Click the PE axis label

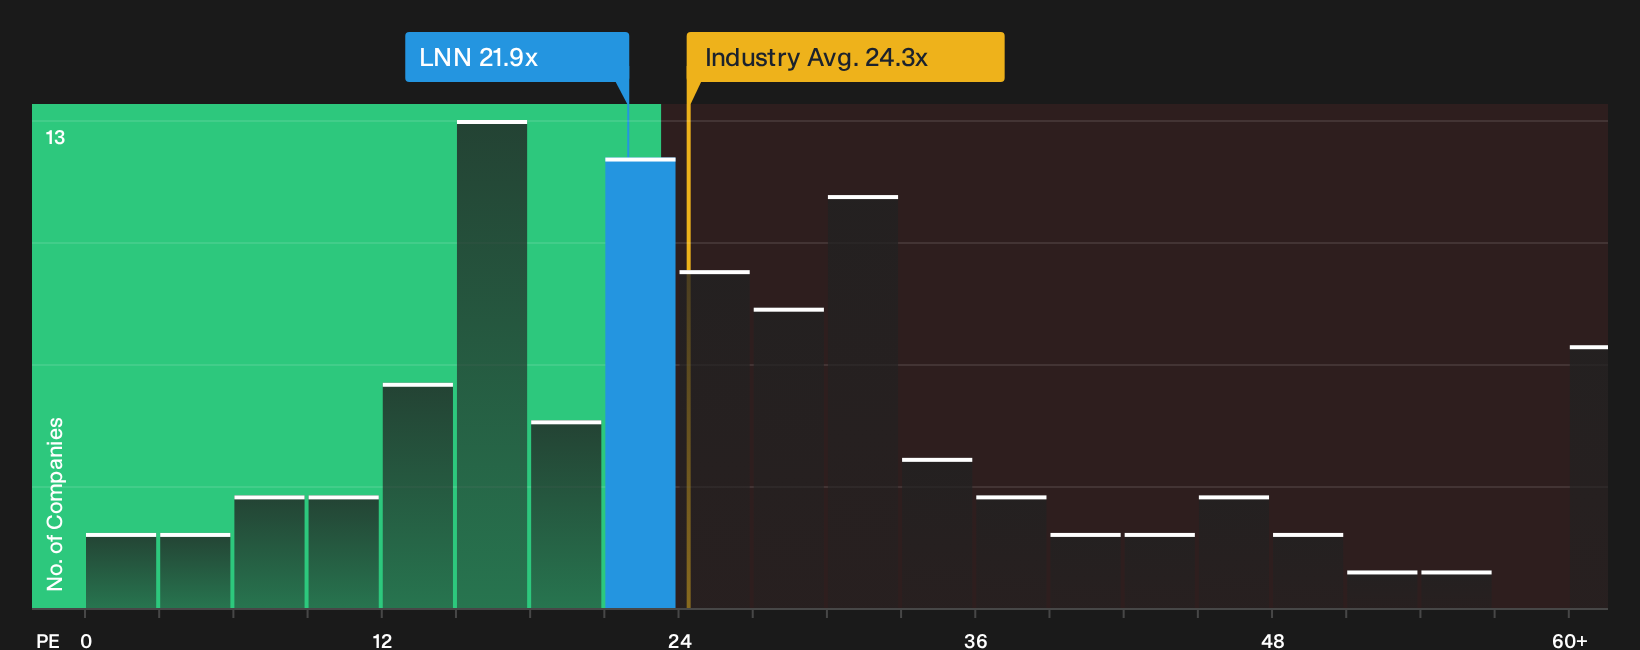coord(48,640)
